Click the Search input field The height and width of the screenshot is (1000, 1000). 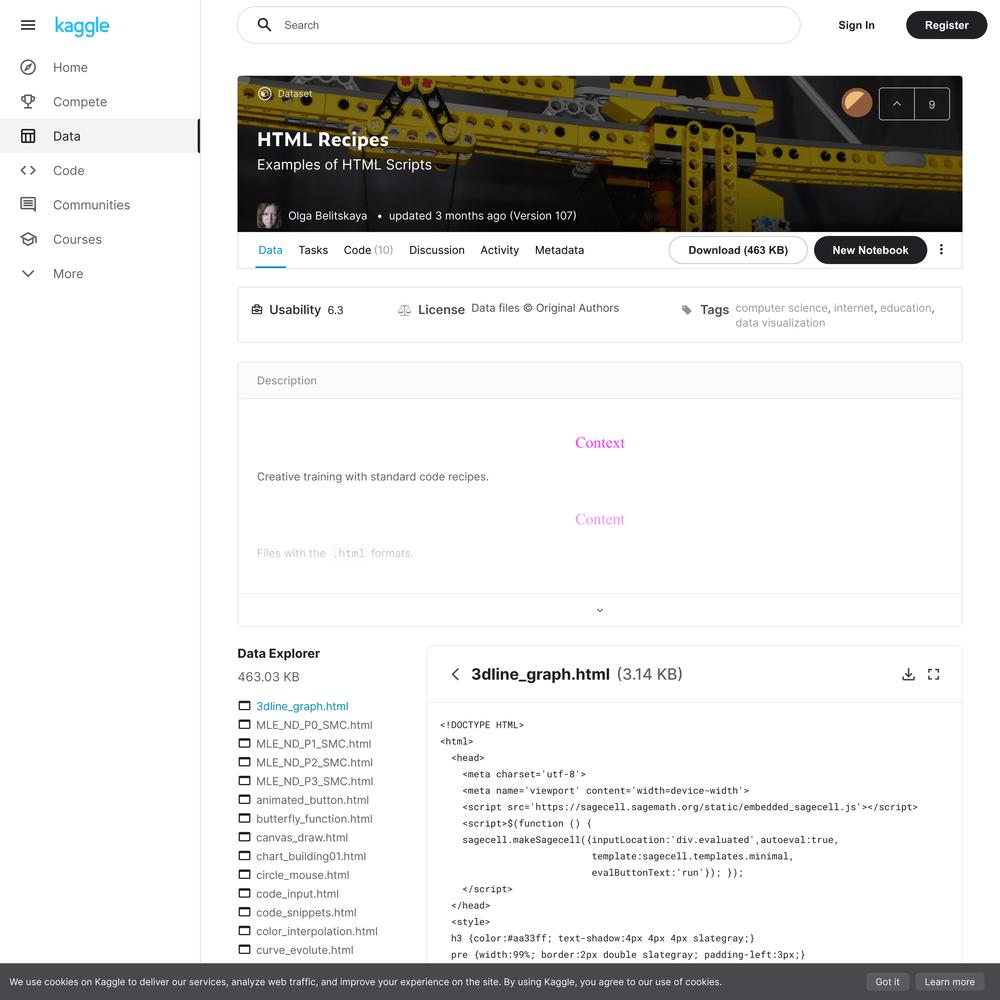pos(518,25)
